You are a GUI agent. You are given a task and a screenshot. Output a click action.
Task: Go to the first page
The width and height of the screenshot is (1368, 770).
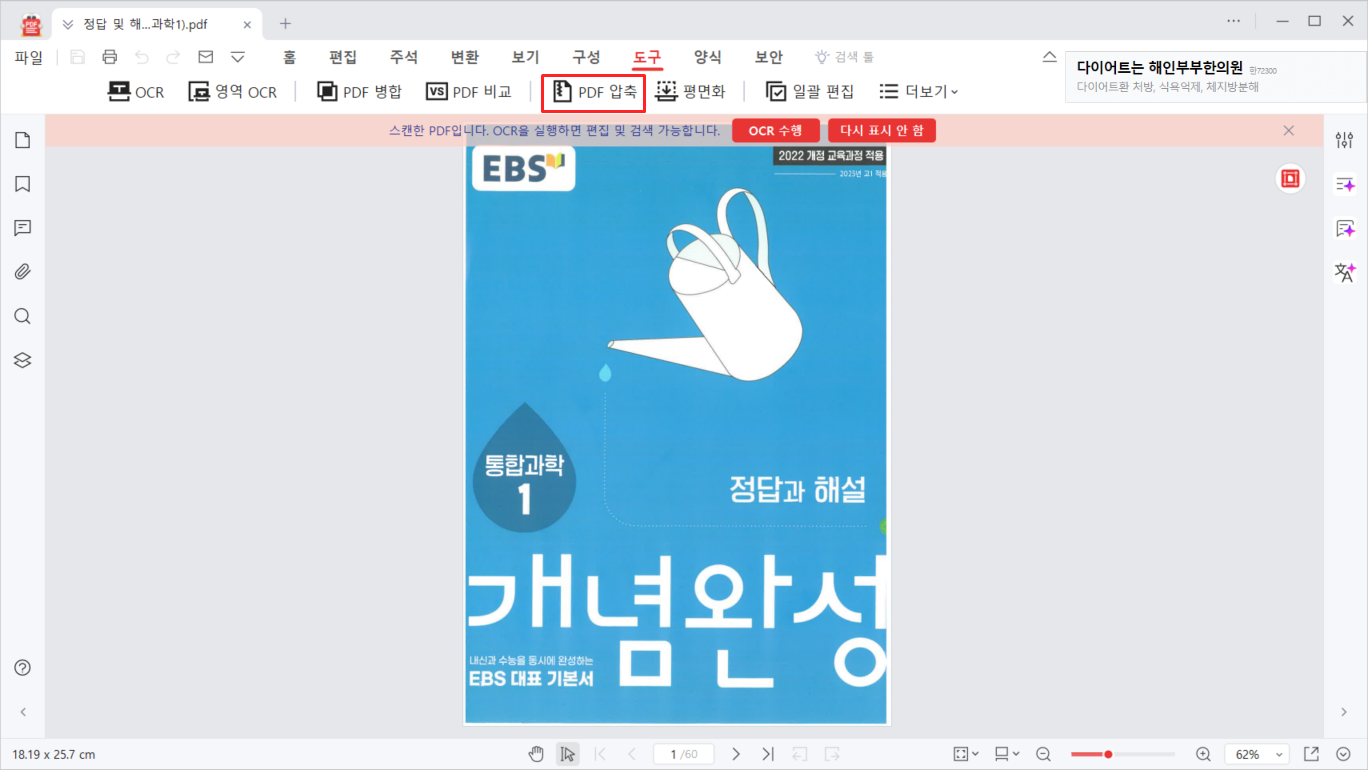coord(600,754)
